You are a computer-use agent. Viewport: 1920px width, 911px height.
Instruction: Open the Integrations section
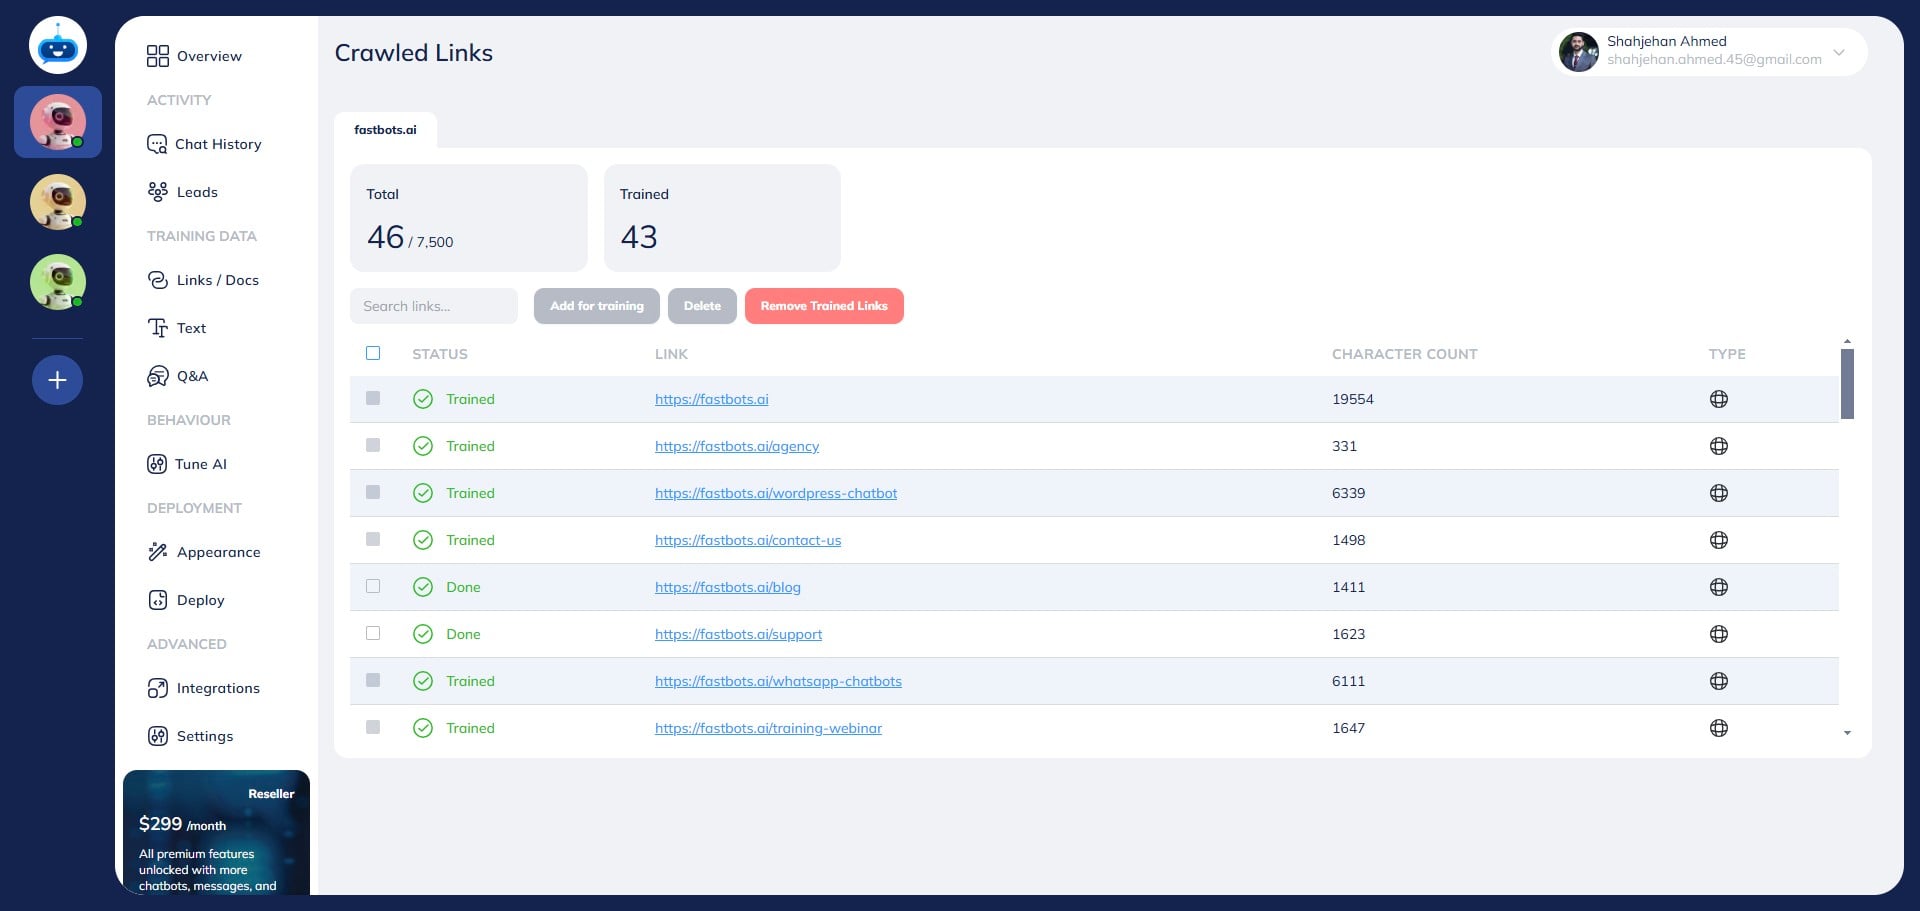(158, 688)
